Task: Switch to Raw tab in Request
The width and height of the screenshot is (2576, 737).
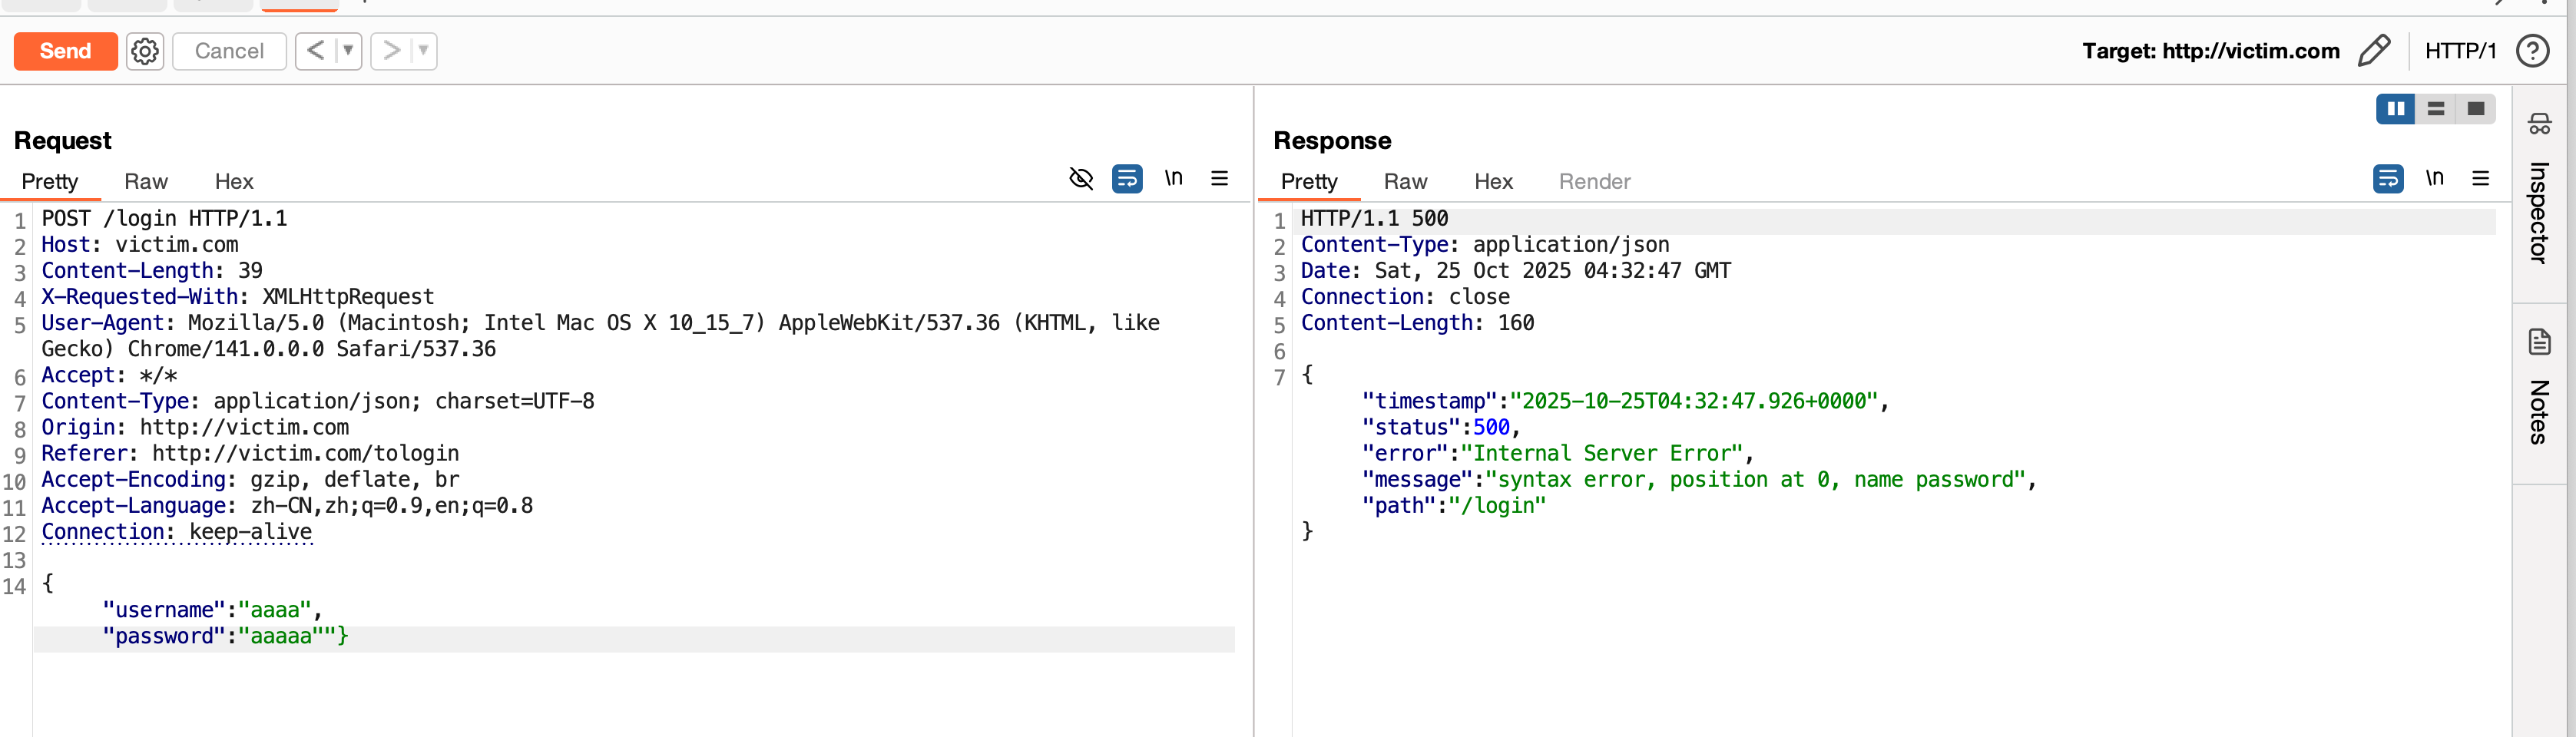Action: (146, 182)
